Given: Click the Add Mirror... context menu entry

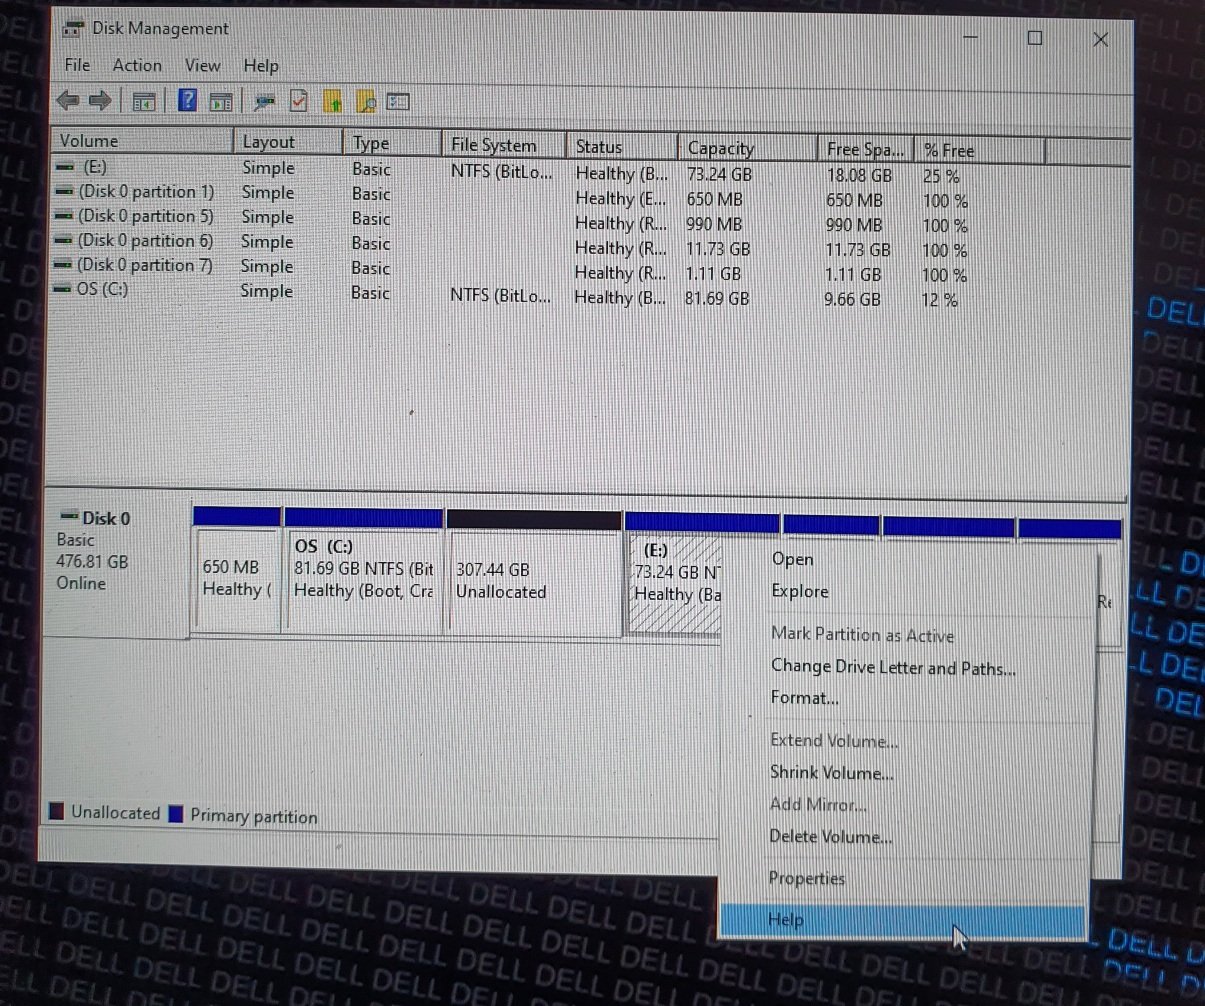Looking at the screenshot, I should point(818,805).
